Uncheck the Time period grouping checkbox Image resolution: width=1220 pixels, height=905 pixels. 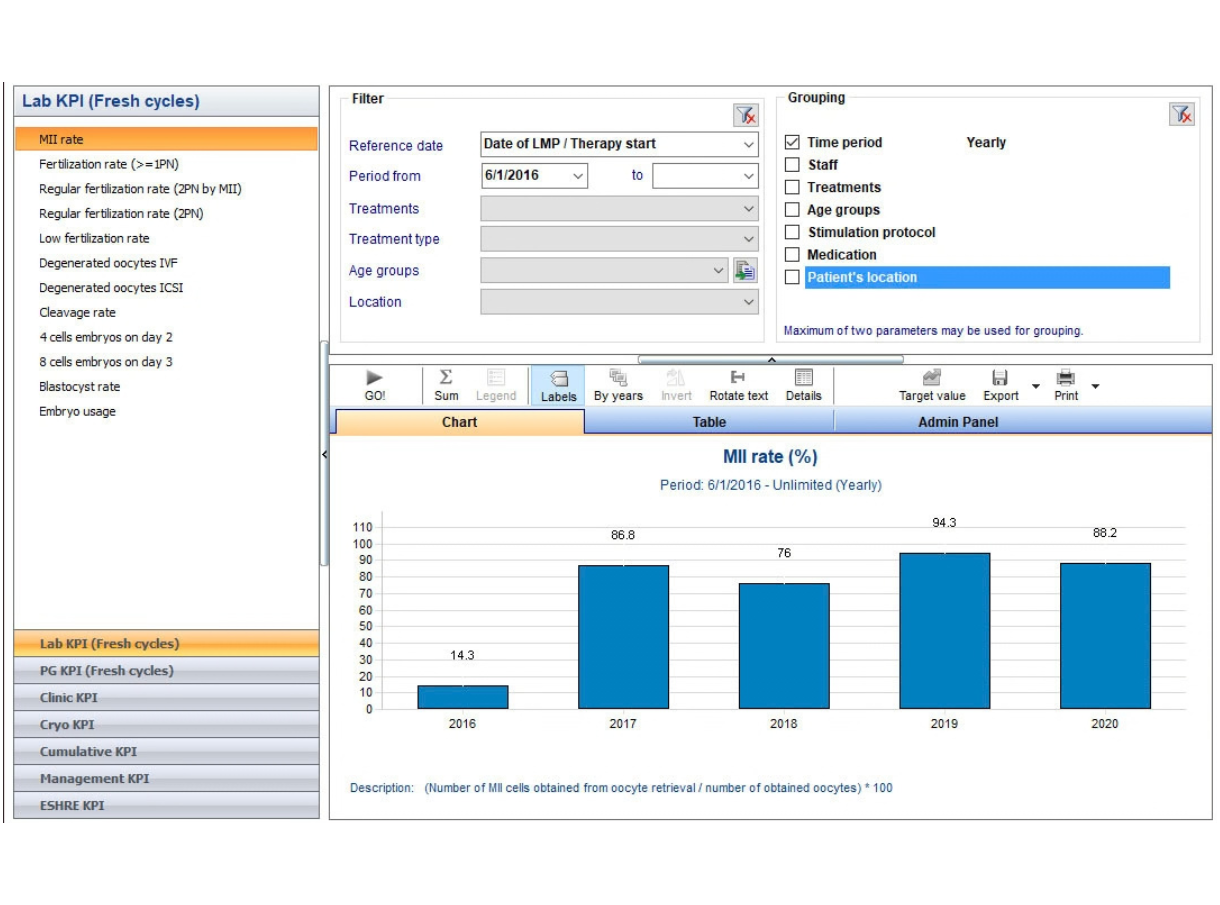pyautogui.click(x=793, y=142)
